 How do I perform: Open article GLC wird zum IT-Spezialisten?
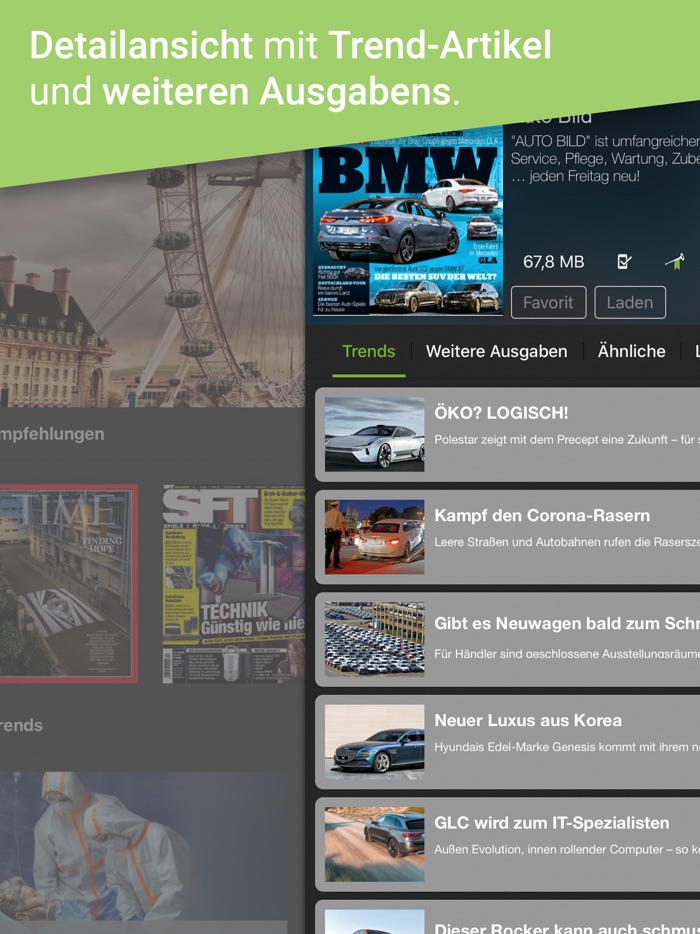pyautogui.click(x=508, y=844)
